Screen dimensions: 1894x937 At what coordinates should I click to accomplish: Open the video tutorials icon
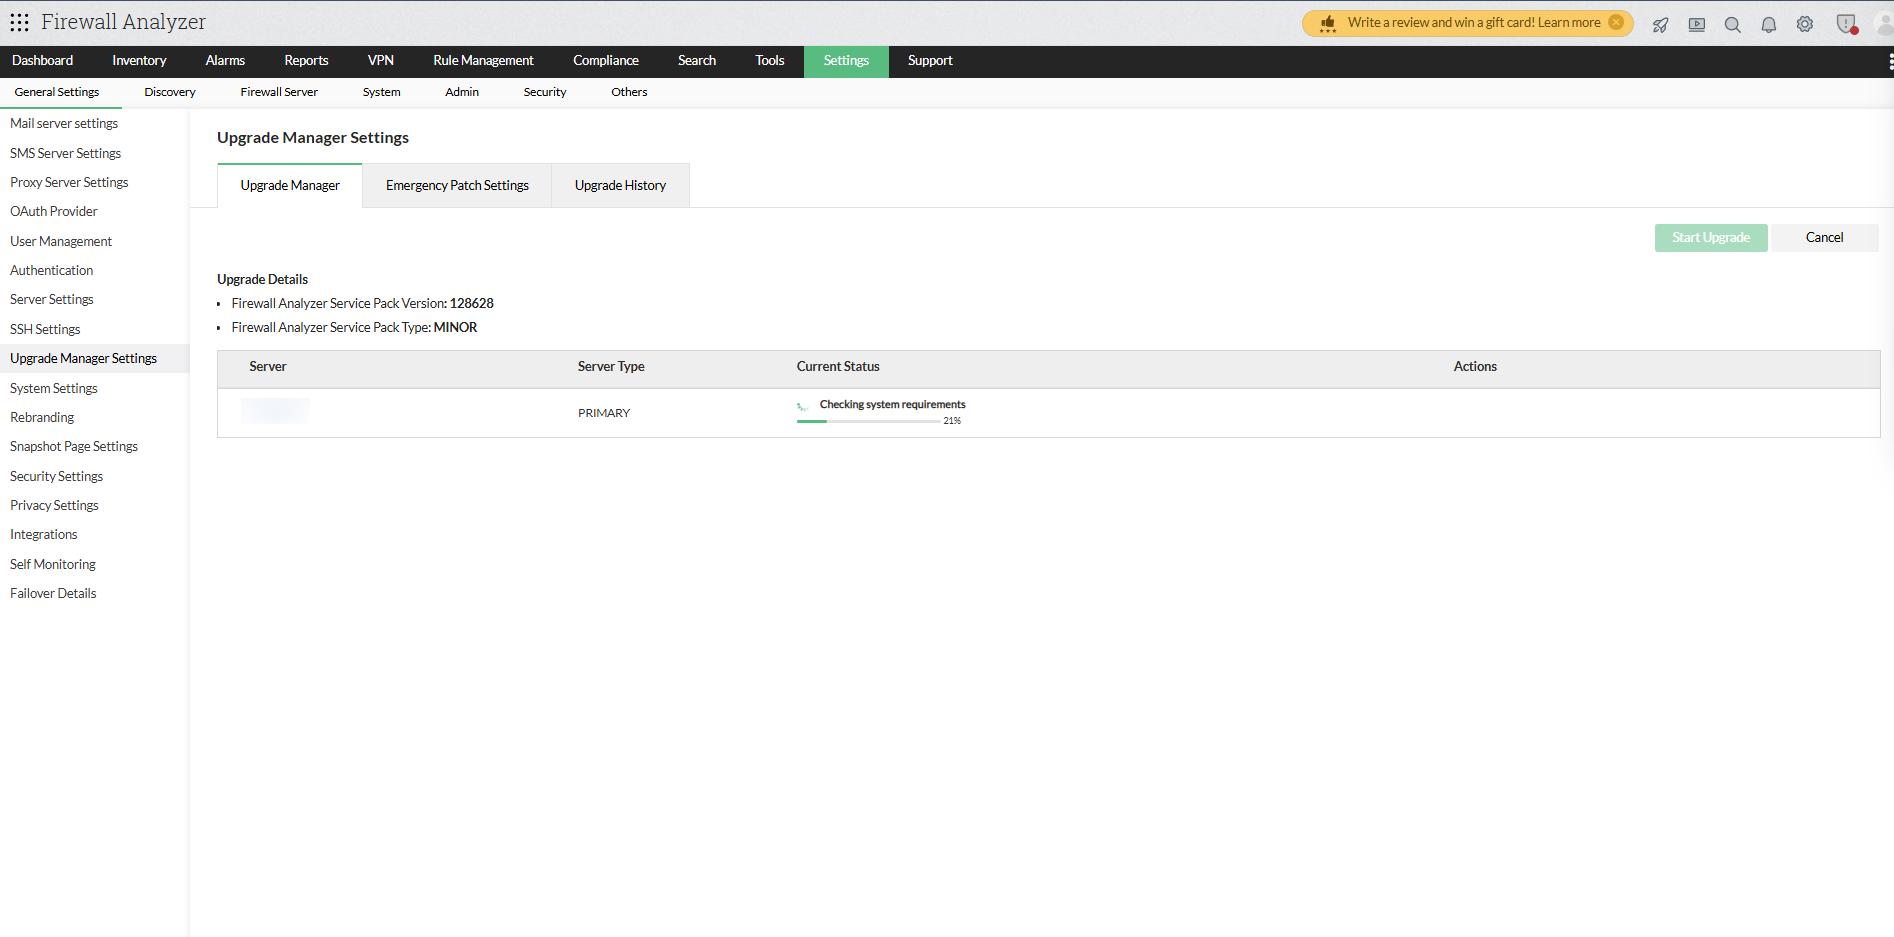pos(1697,25)
